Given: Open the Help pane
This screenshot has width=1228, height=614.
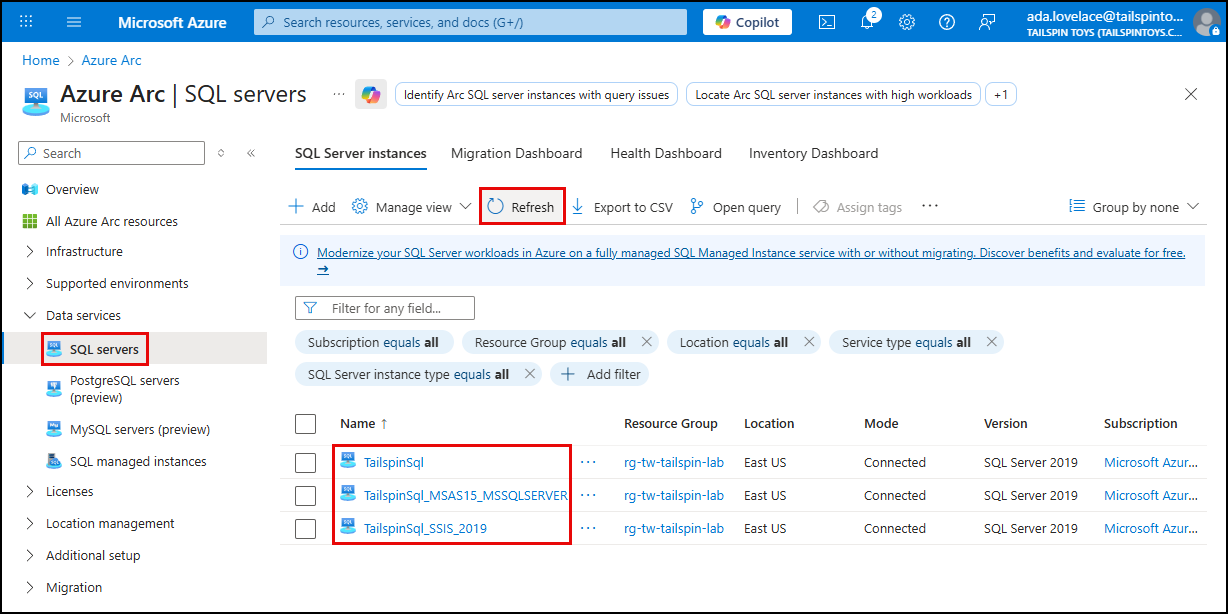Looking at the screenshot, I should click(x=946, y=21).
